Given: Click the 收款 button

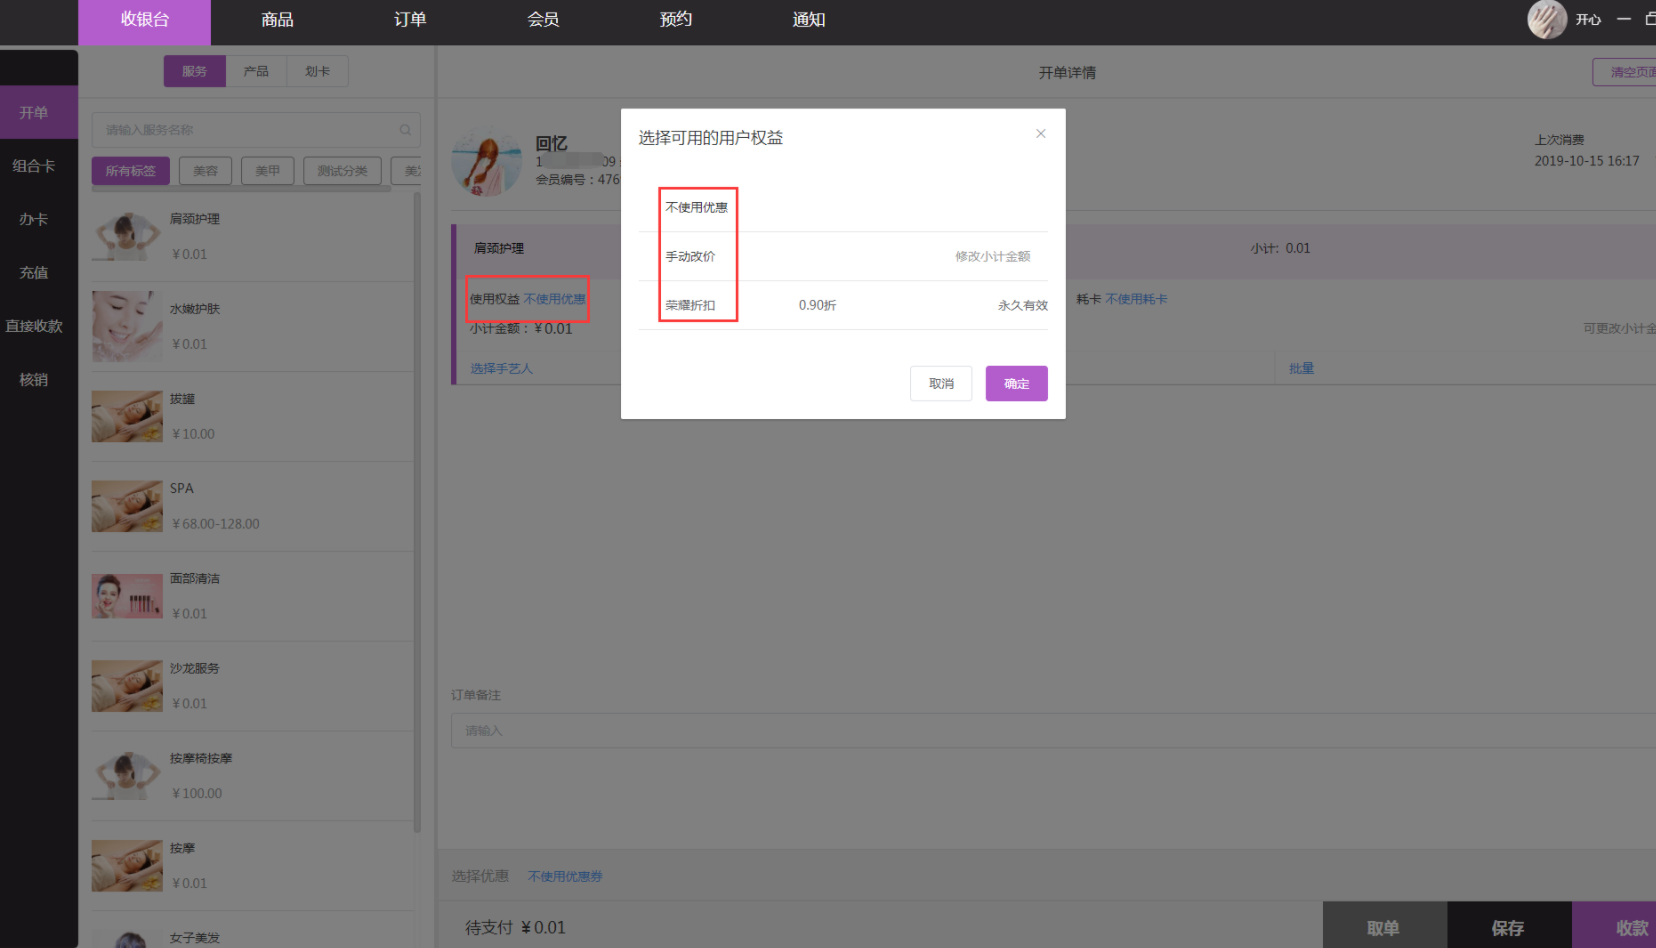Looking at the screenshot, I should click(x=1614, y=925).
